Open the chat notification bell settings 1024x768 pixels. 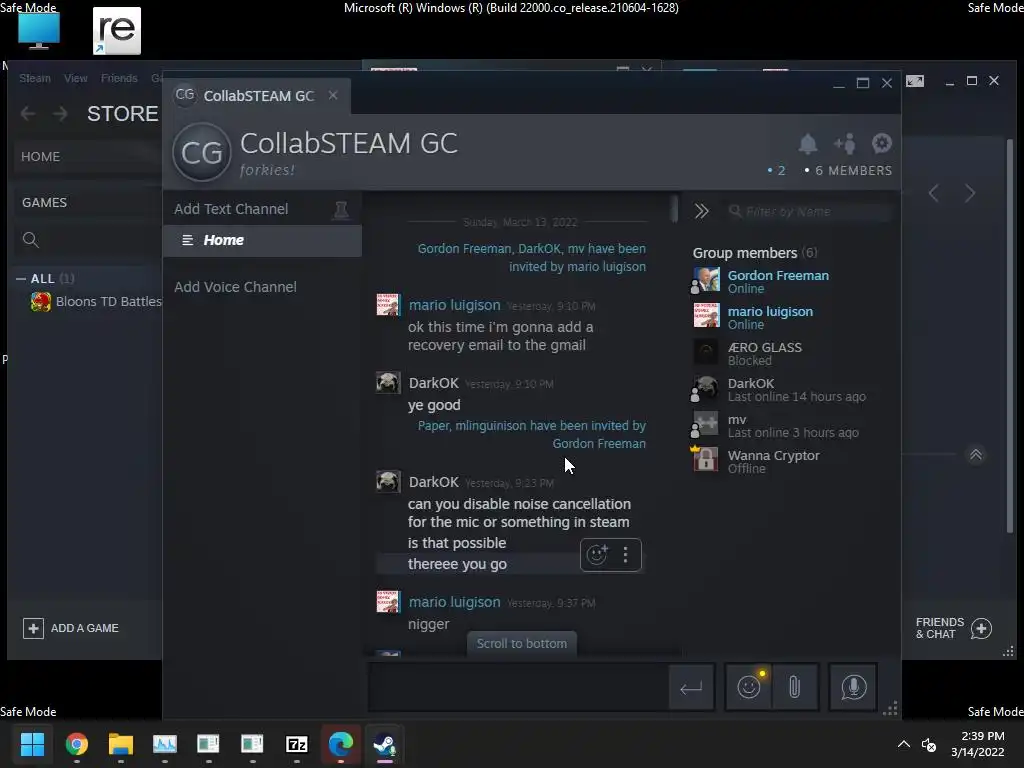coord(808,144)
